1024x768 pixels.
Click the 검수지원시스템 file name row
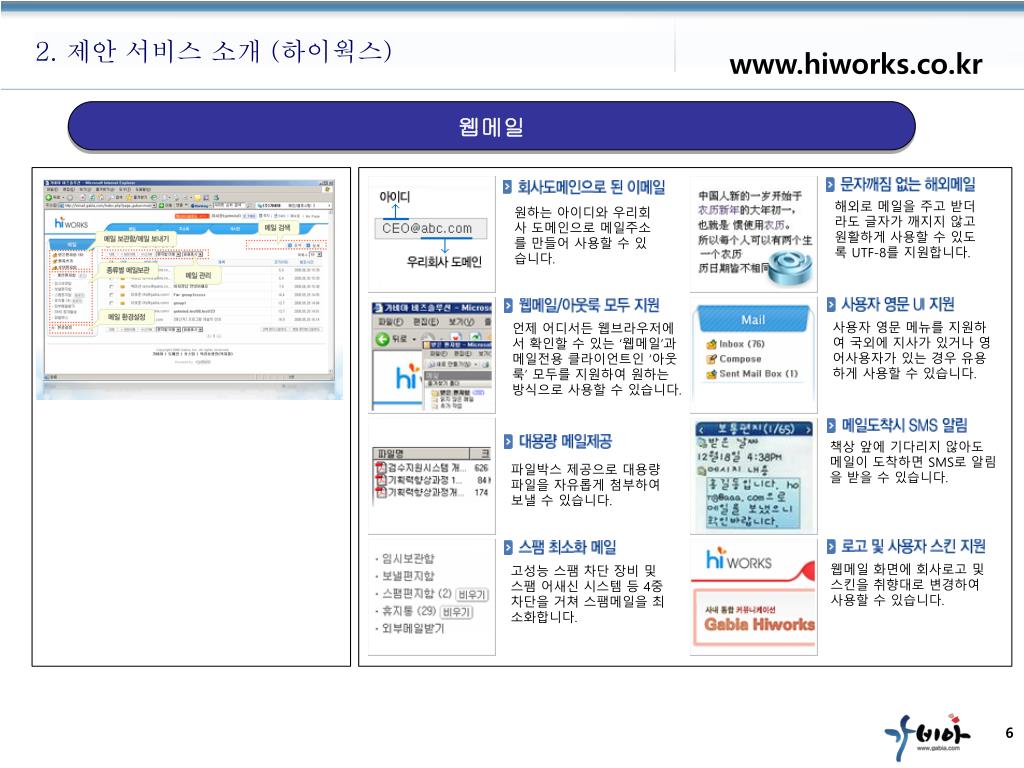pos(428,468)
